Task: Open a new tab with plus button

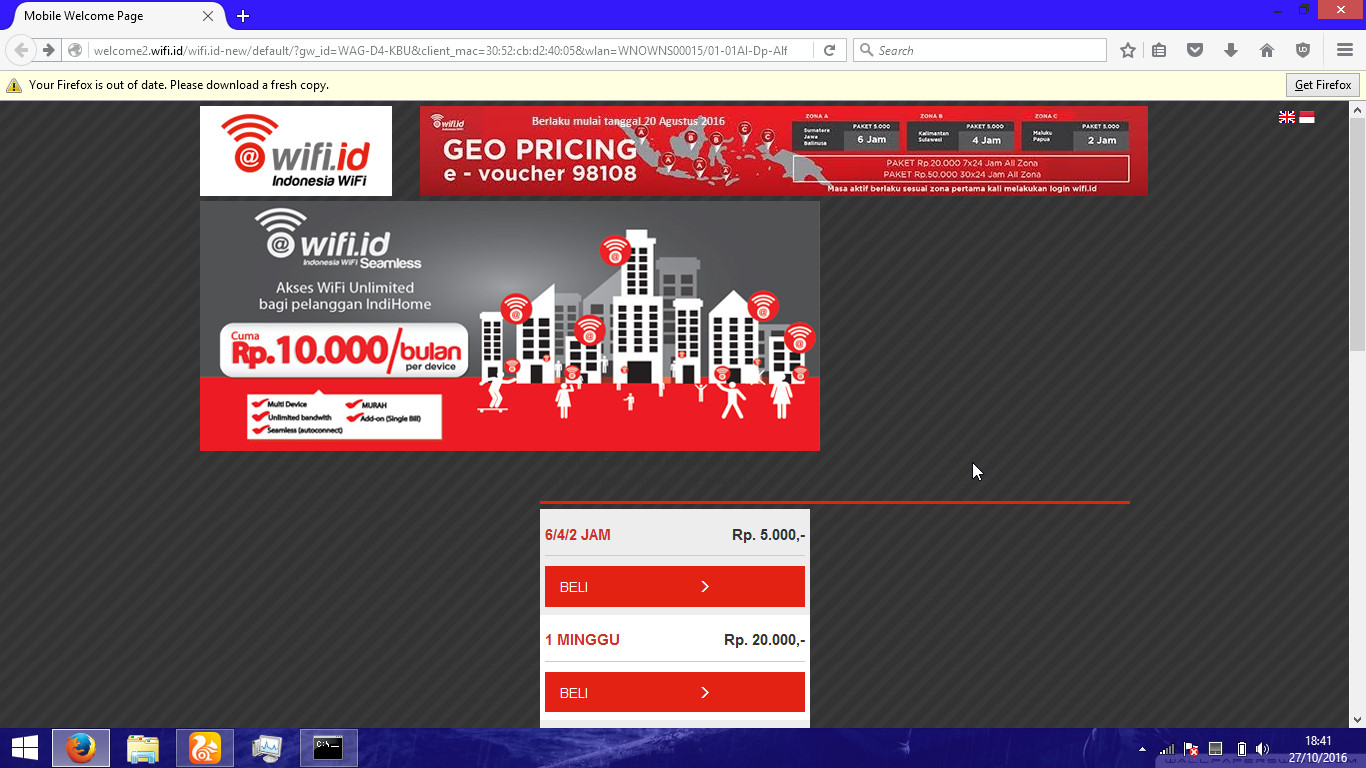Action: coord(243,16)
